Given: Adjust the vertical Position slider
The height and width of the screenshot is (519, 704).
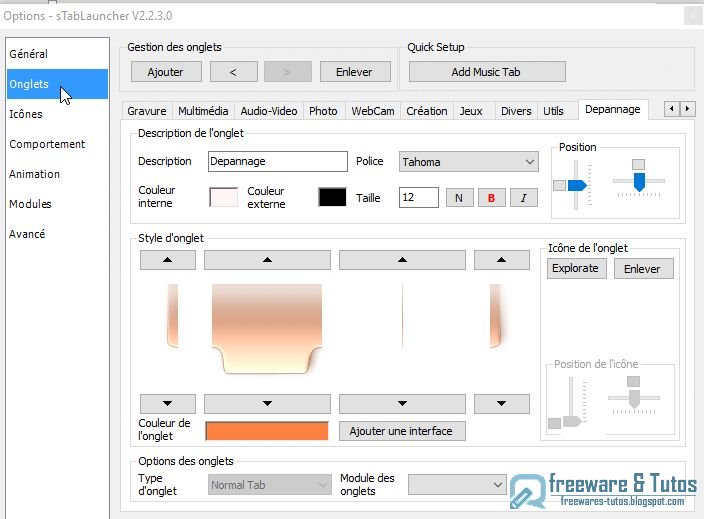Looking at the screenshot, I should [x=576, y=185].
